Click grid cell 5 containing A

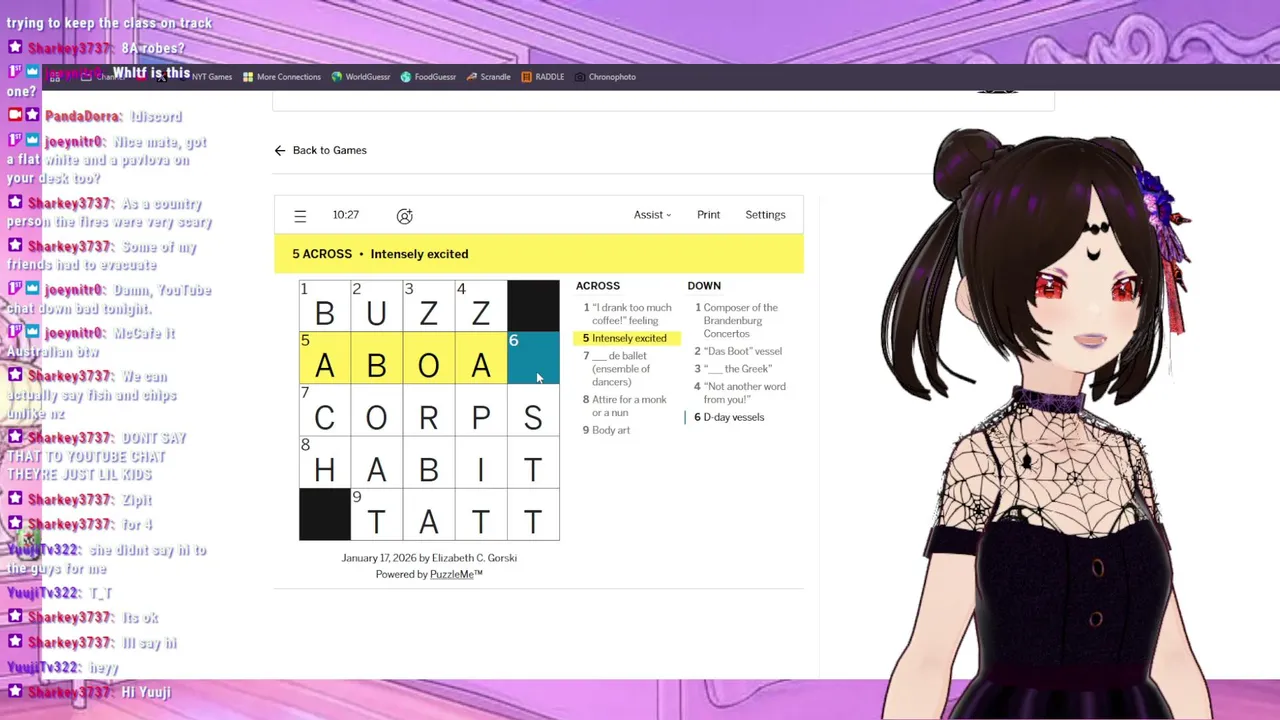click(x=325, y=358)
